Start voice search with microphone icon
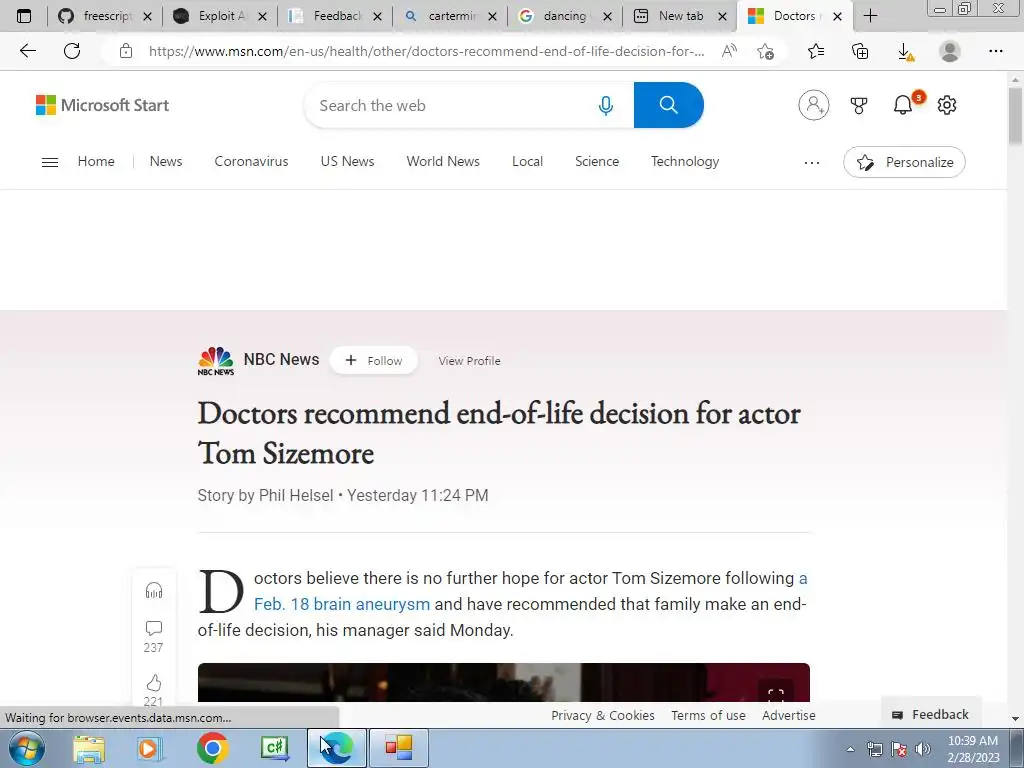The height and width of the screenshot is (768, 1024). pyautogui.click(x=605, y=105)
